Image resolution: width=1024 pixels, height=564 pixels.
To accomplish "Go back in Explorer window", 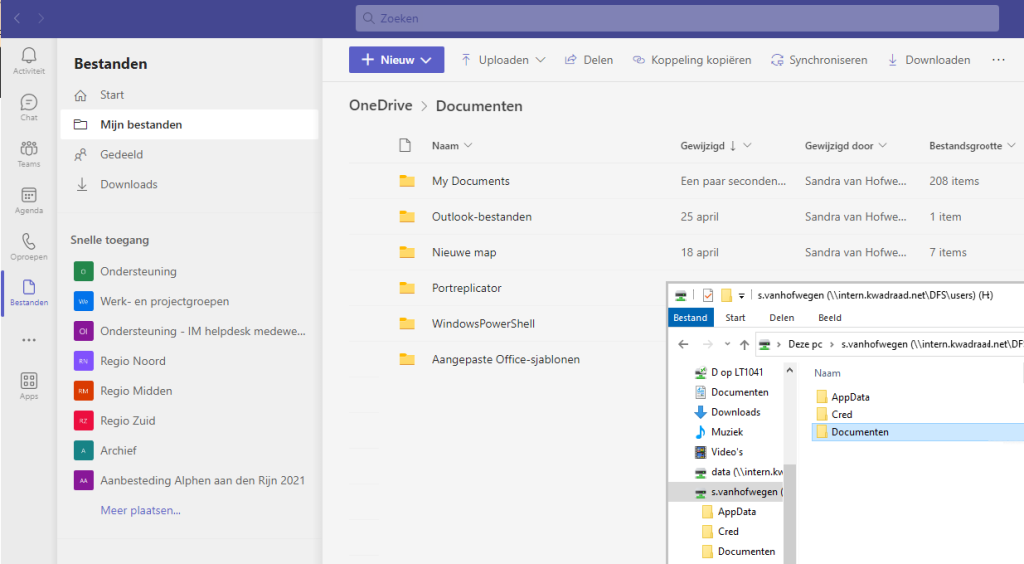I will pyautogui.click(x=683, y=344).
